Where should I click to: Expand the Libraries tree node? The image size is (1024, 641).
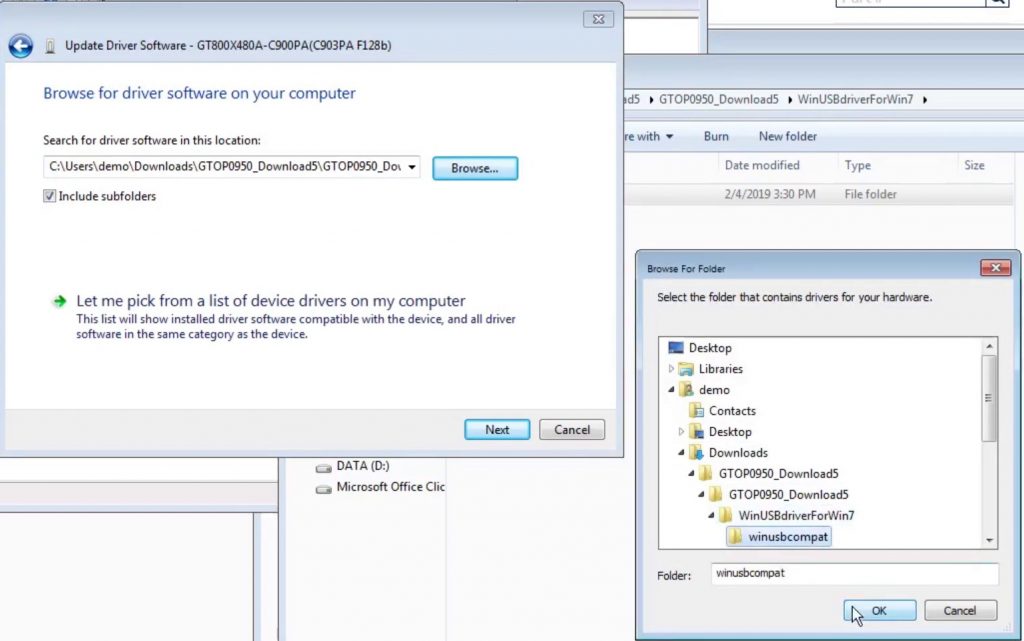[672, 369]
